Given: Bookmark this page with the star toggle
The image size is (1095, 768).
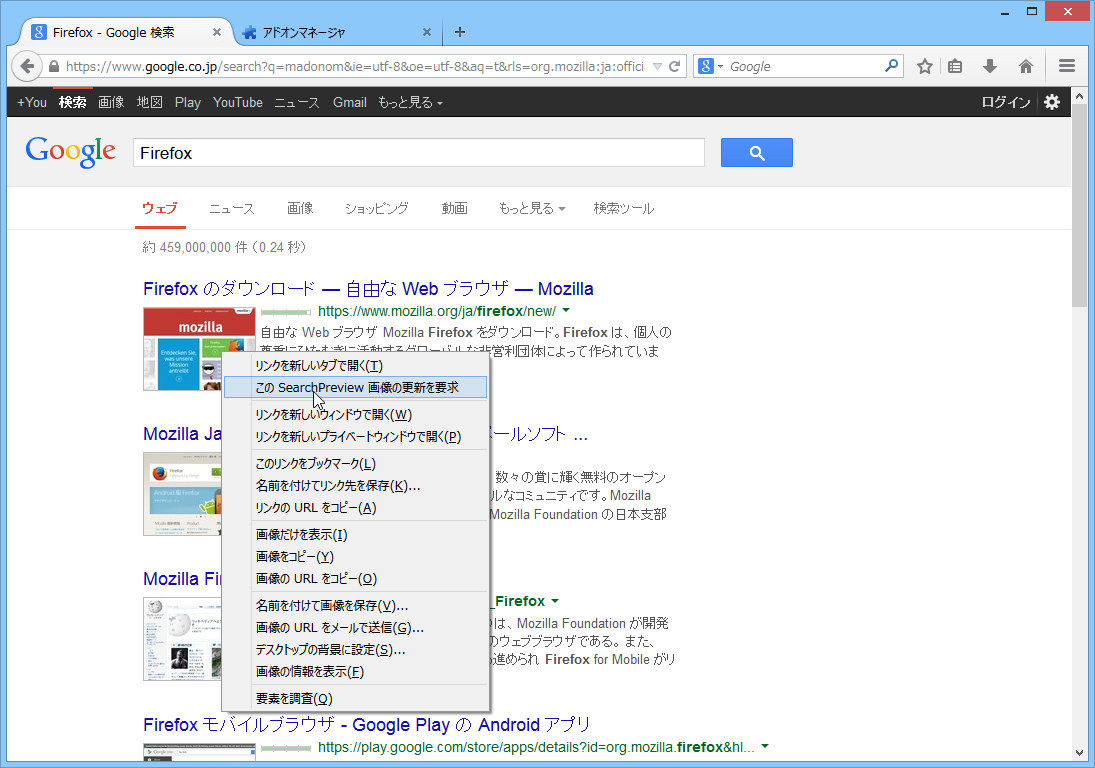Looking at the screenshot, I should (x=923, y=65).
